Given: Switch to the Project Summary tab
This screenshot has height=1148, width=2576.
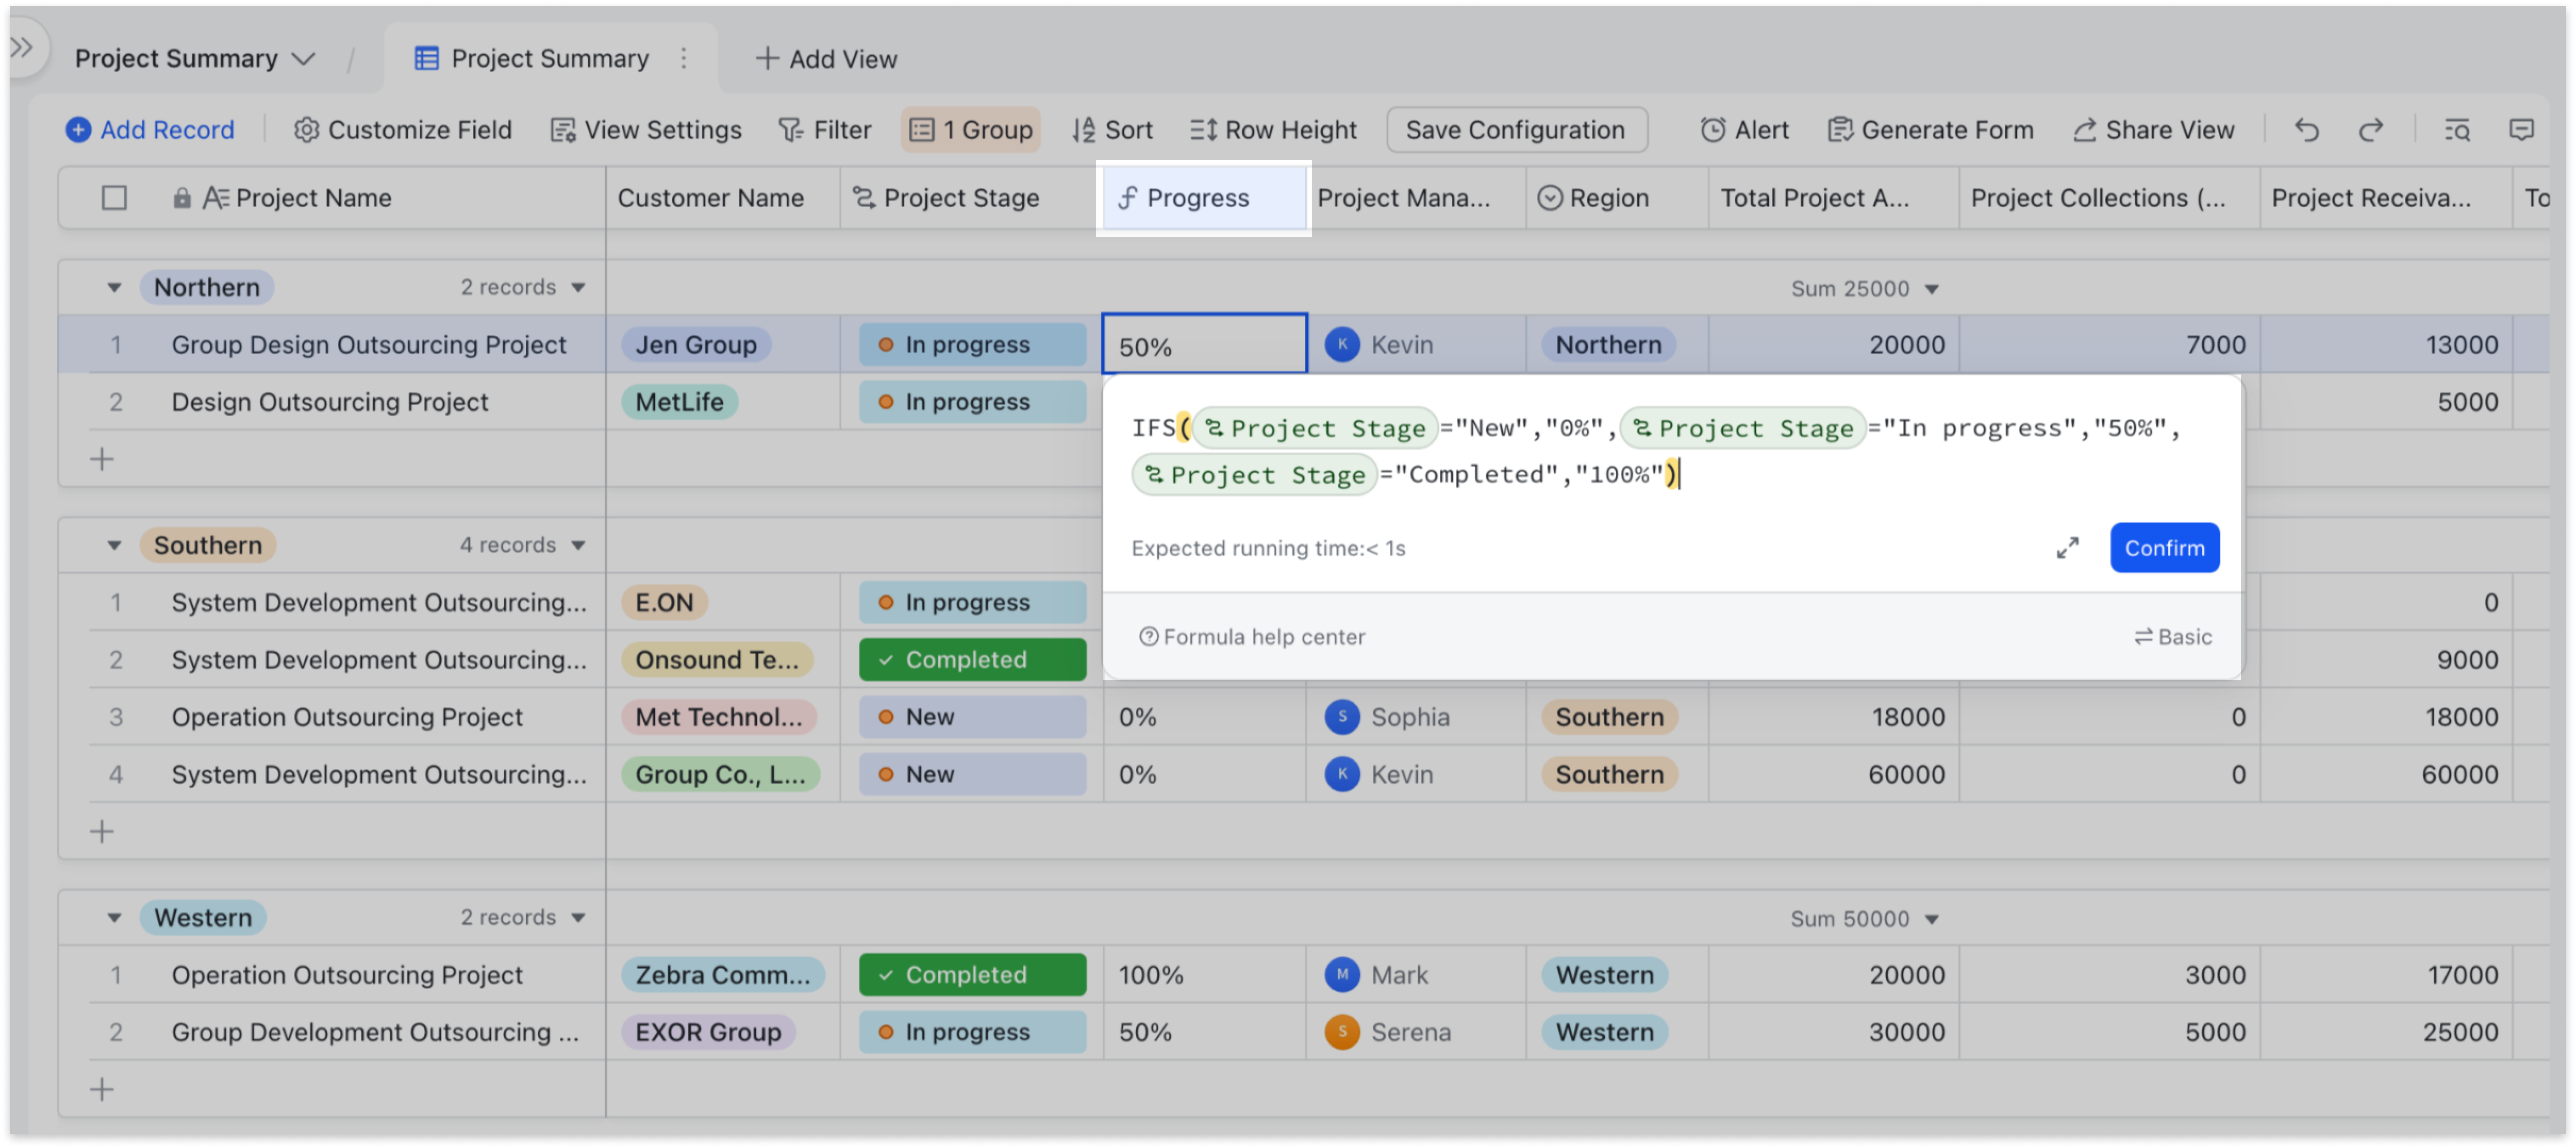Looking at the screenshot, I should 548,58.
